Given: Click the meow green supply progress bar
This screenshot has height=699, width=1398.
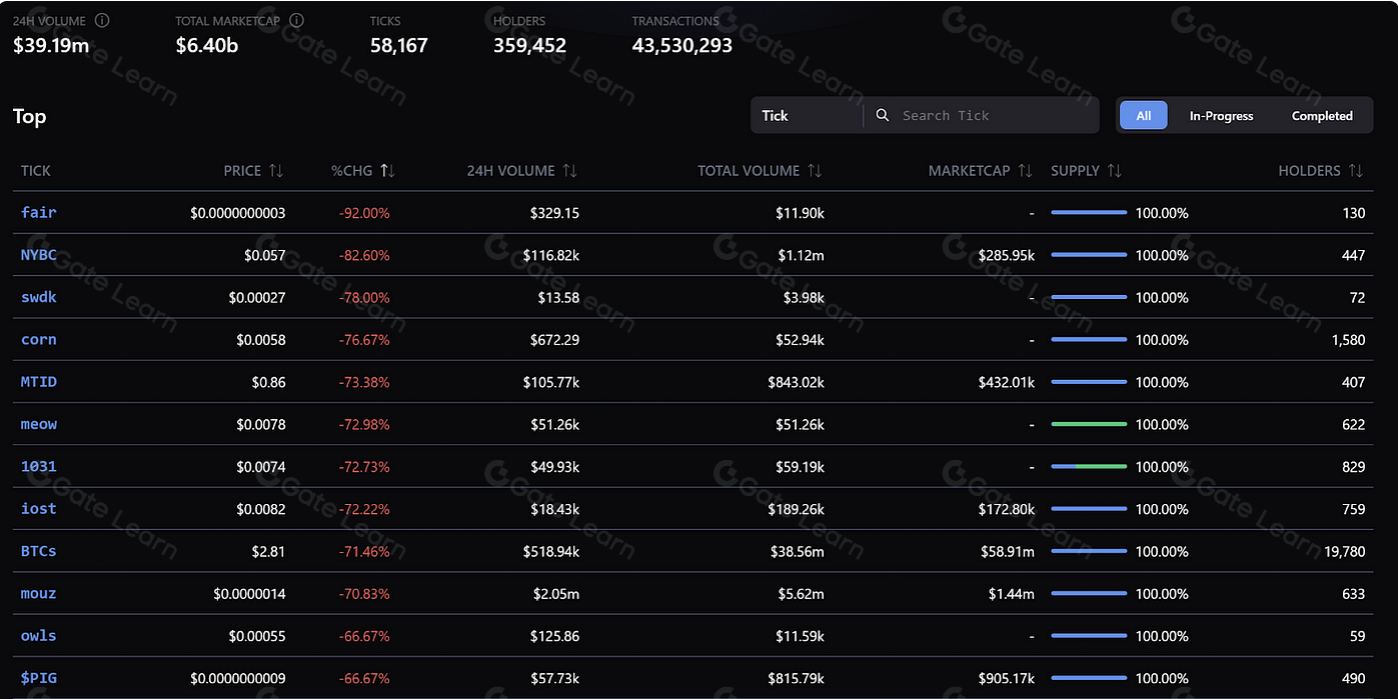Looking at the screenshot, I should coord(1088,424).
